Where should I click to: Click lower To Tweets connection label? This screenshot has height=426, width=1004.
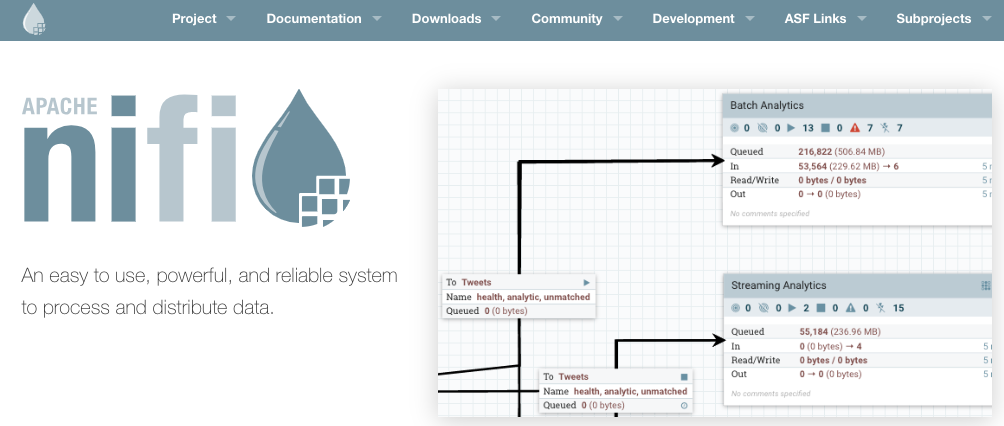[x=565, y=377]
